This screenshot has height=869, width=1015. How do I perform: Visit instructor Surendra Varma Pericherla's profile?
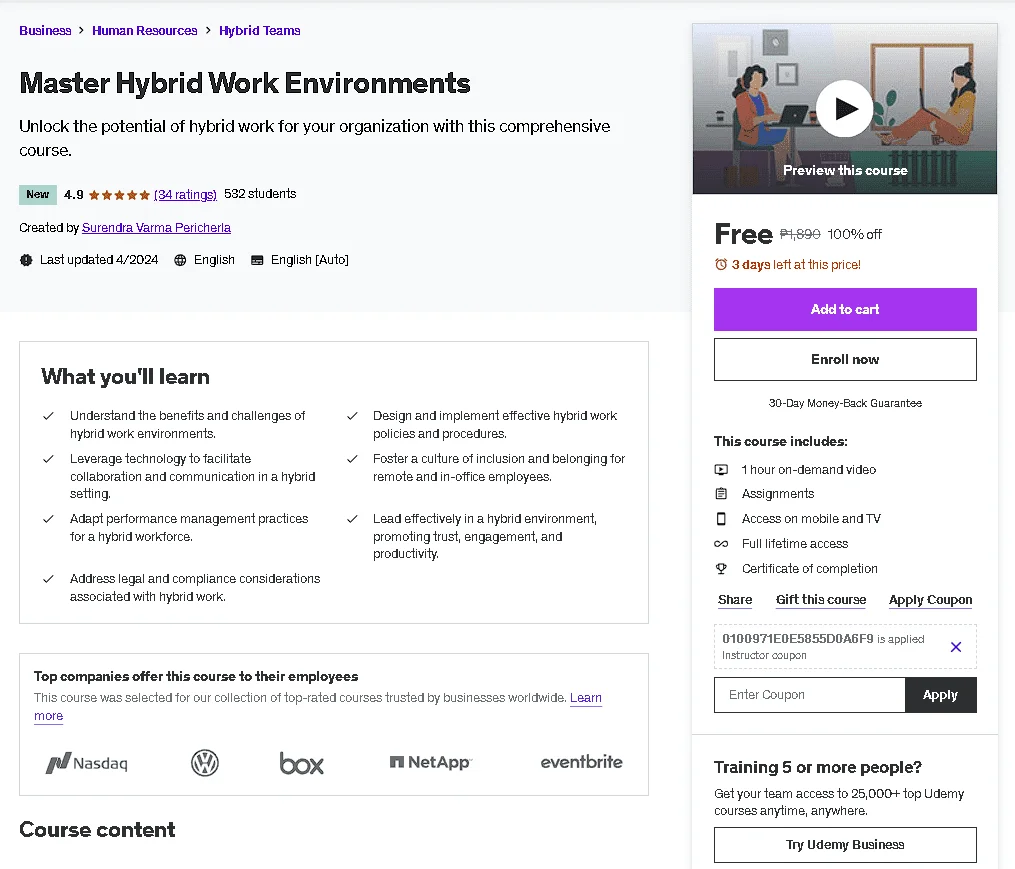[156, 228]
